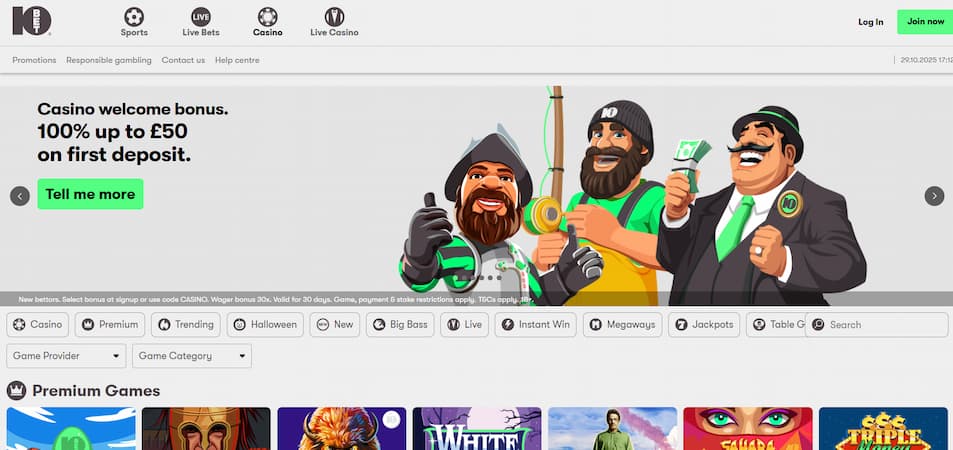Go to previous banner slide arrow

[x=20, y=196]
